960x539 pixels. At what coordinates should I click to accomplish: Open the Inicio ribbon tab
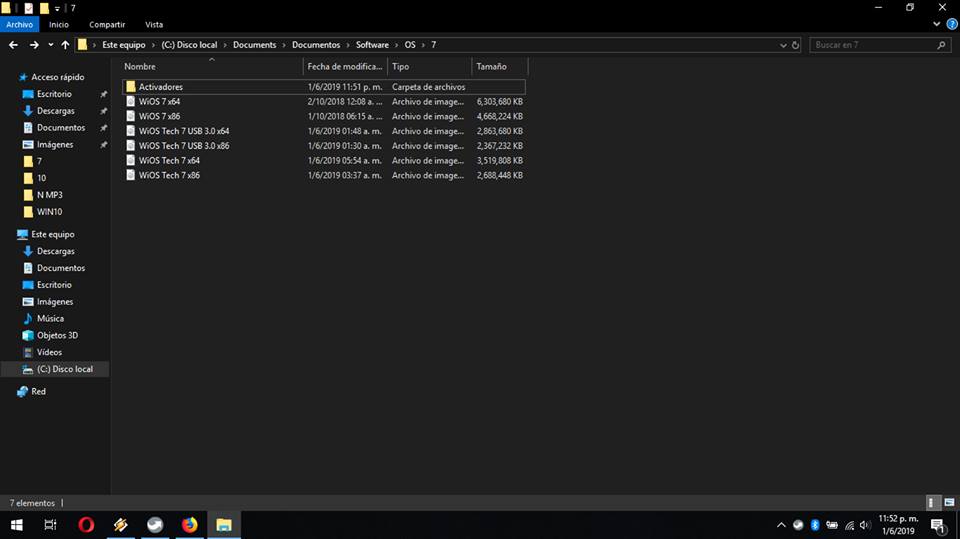[x=59, y=24]
